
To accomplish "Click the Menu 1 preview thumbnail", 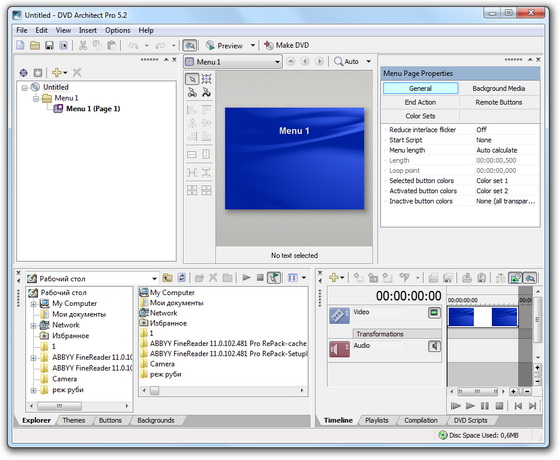I will 294,158.
